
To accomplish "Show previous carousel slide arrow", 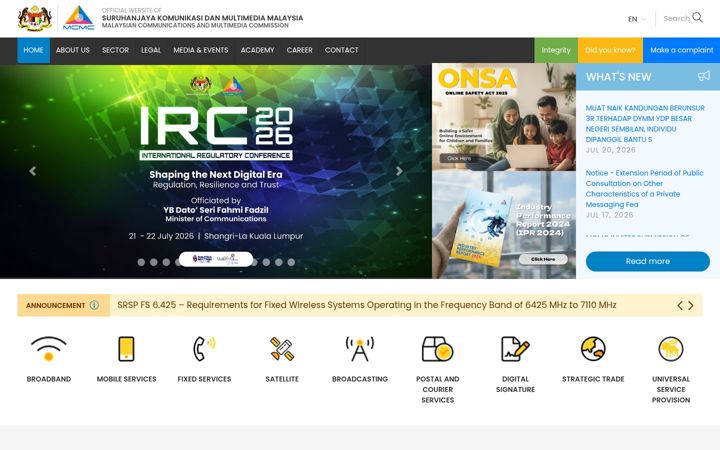I will [x=33, y=171].
